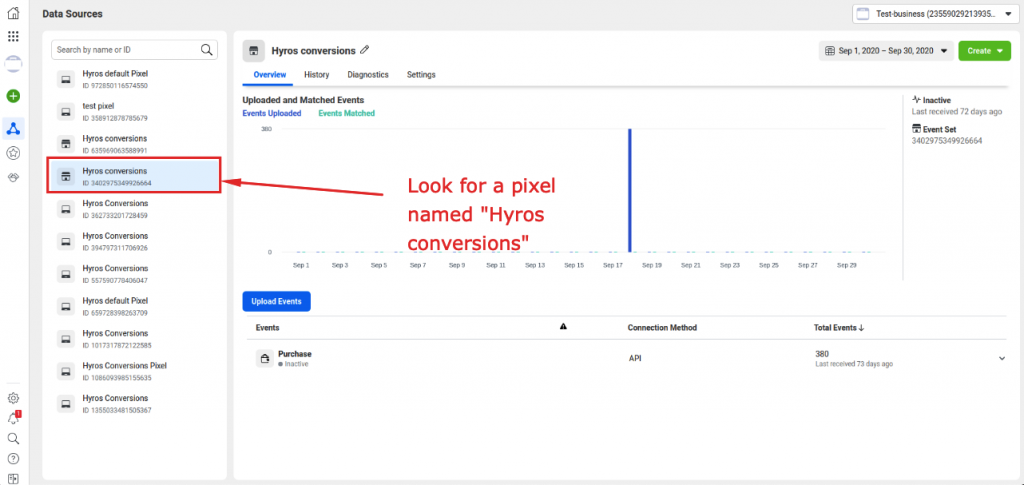Click icon beside Hyros default Pixel ID 972850116574550
This screenshot has width=1024, height=485.
65,79
